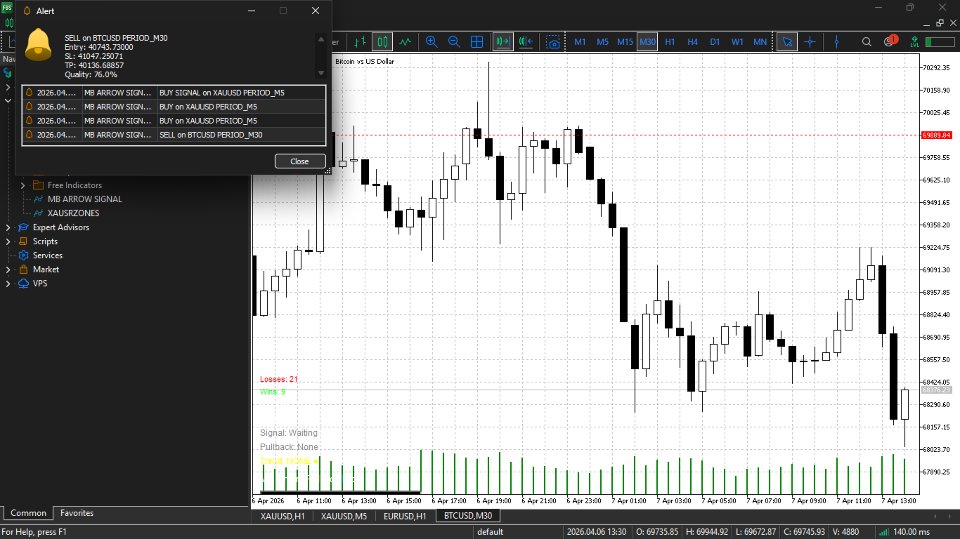
Task: Set timeframe to M15
Action: [x=625, y=42]
